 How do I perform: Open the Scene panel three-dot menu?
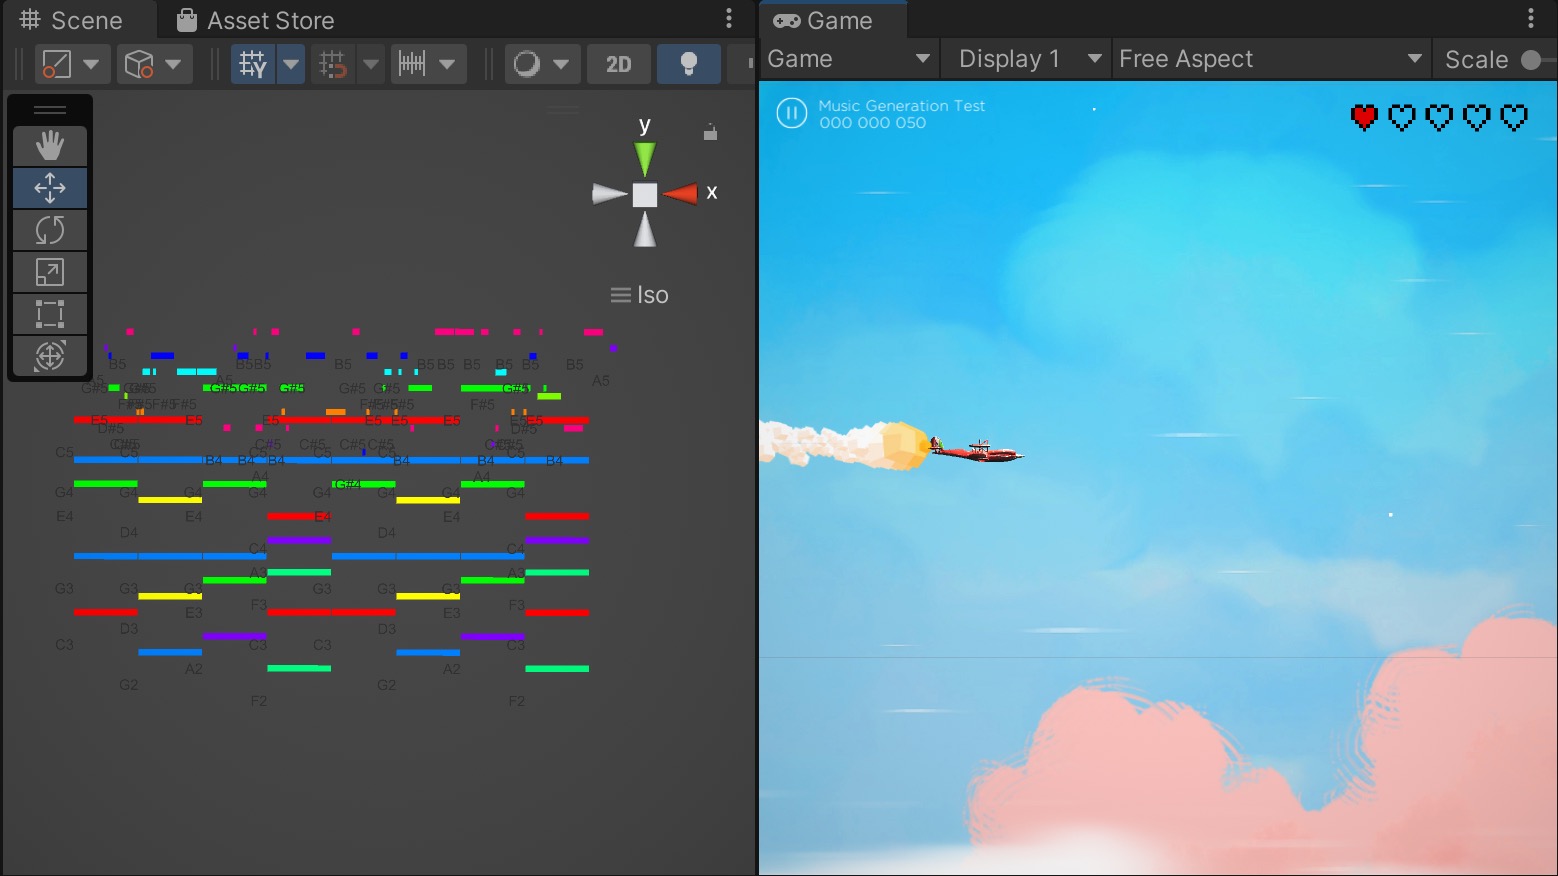coord(729,19)
